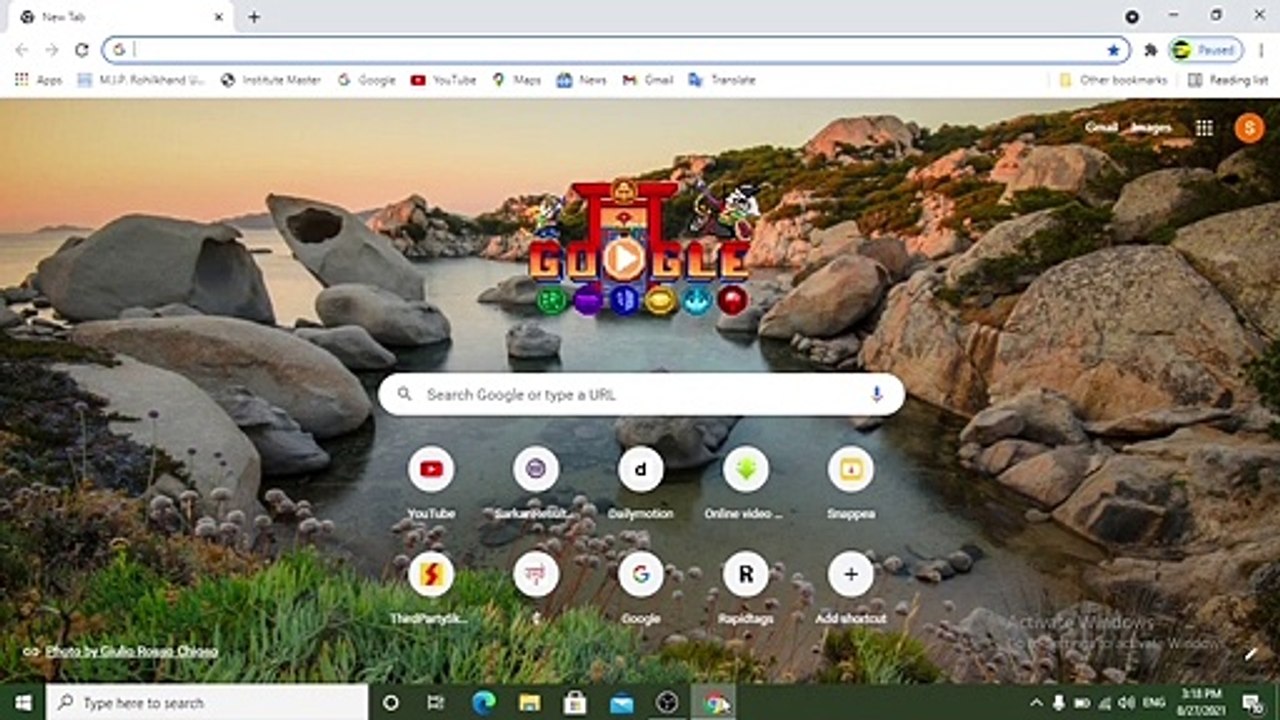
Task: Open the M.J.P. Rohilkhand bookmark
Action: (x=141, y=80)
